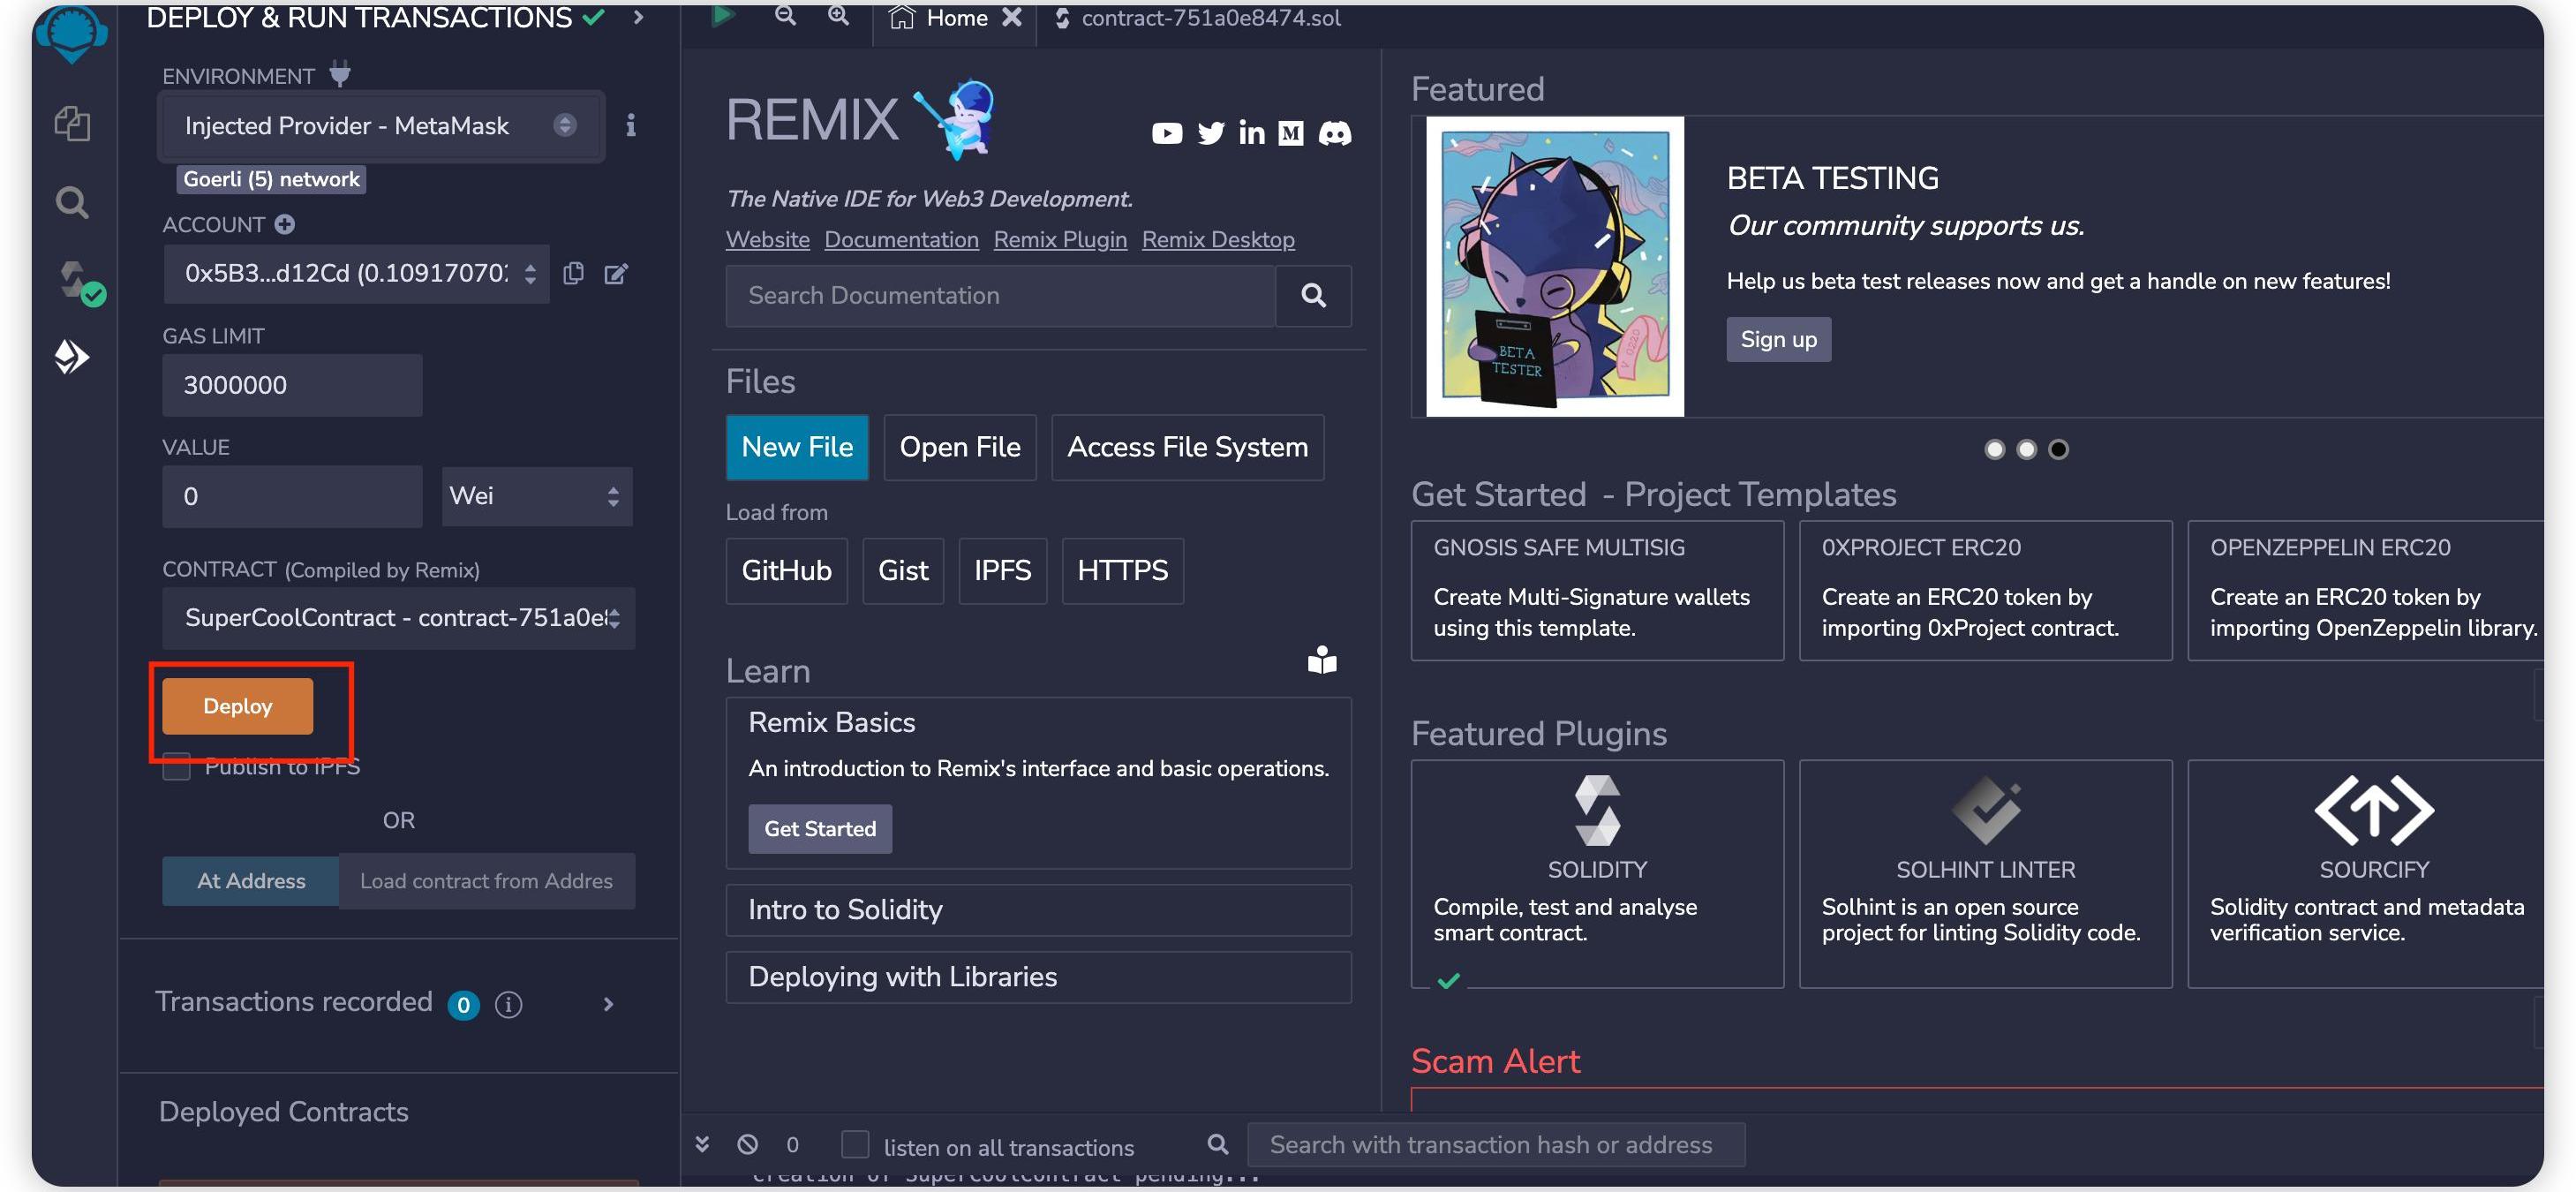Screen dimensions: 2576x1192
Task: Click the documentation search magnifier button
Action: point(1313,296)
